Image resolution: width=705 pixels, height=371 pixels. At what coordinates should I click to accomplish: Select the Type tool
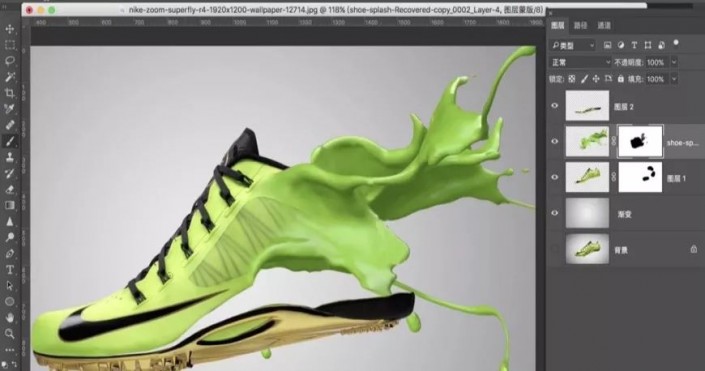pos(9,270)
